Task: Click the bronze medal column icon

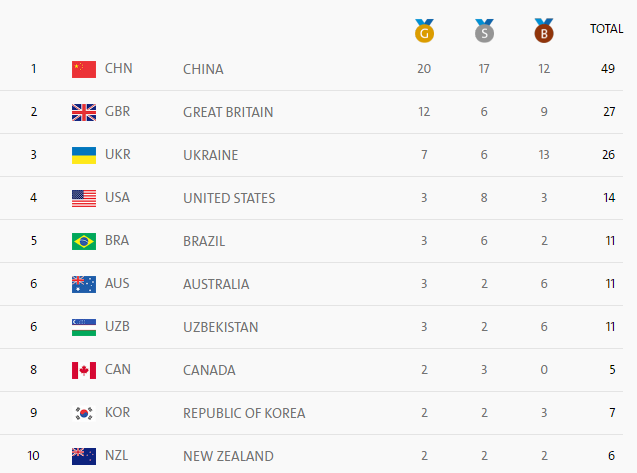Action: [544, 31]
